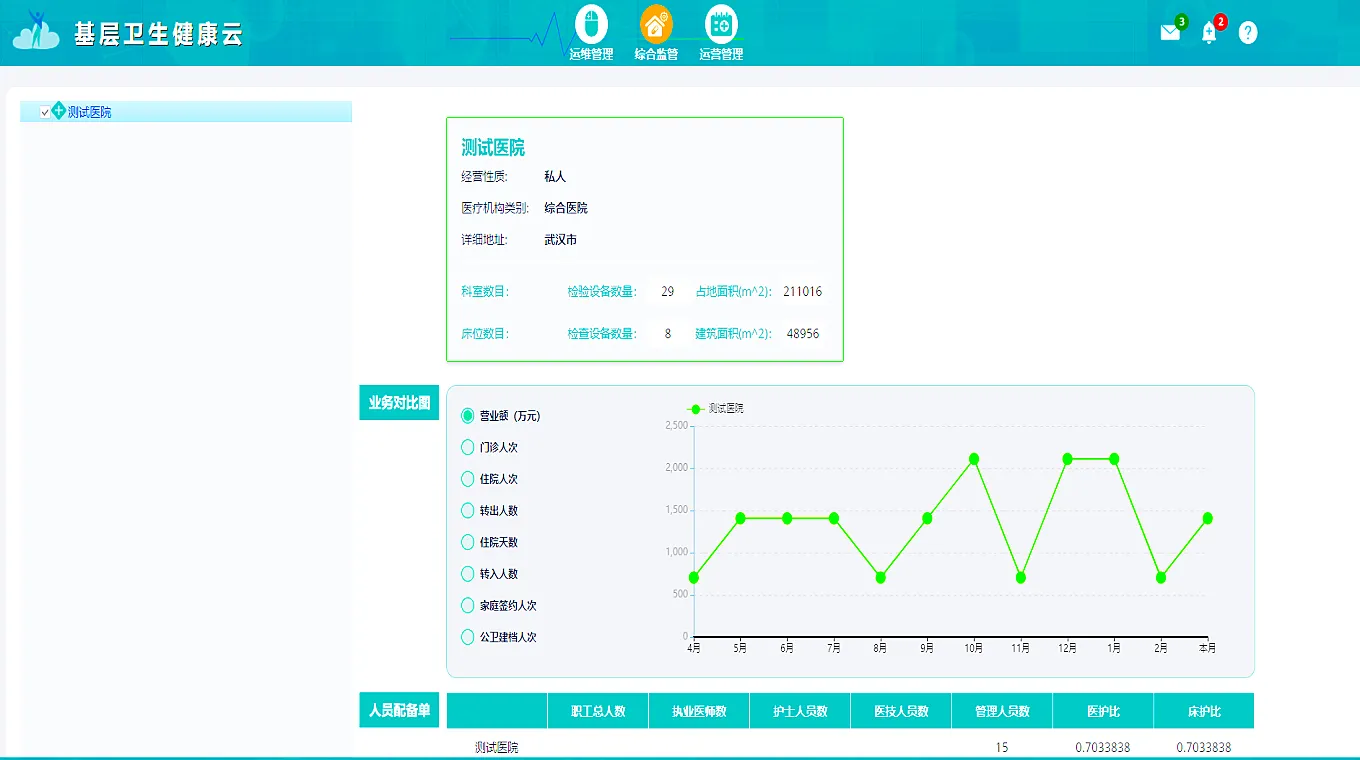The height and width of the screenshot is (760, 1360).
Task: Open the notification bell icon
Action: click(1209, 33)
